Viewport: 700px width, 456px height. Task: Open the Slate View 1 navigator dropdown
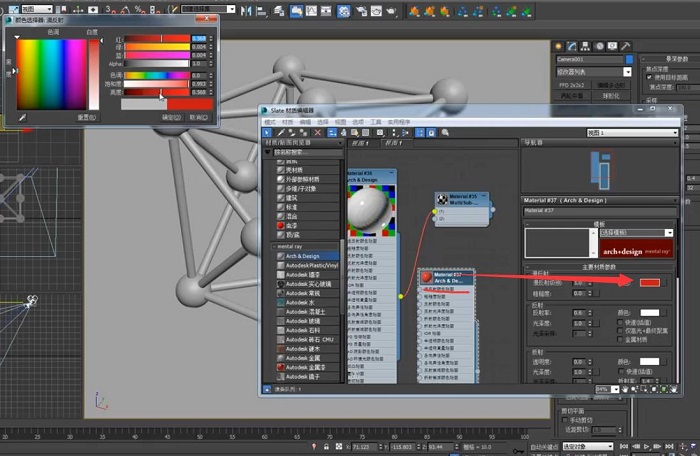pyautogui.click(x=632, y=133)
